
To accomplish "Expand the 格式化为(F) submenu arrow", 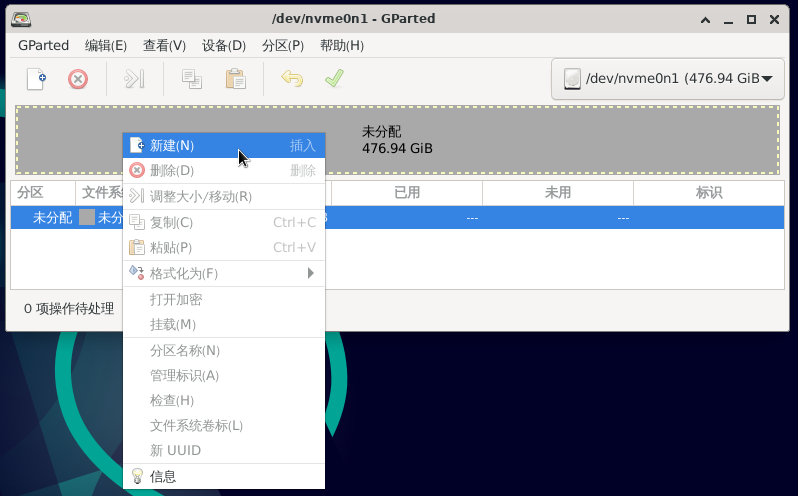I will tap(310, 273).
